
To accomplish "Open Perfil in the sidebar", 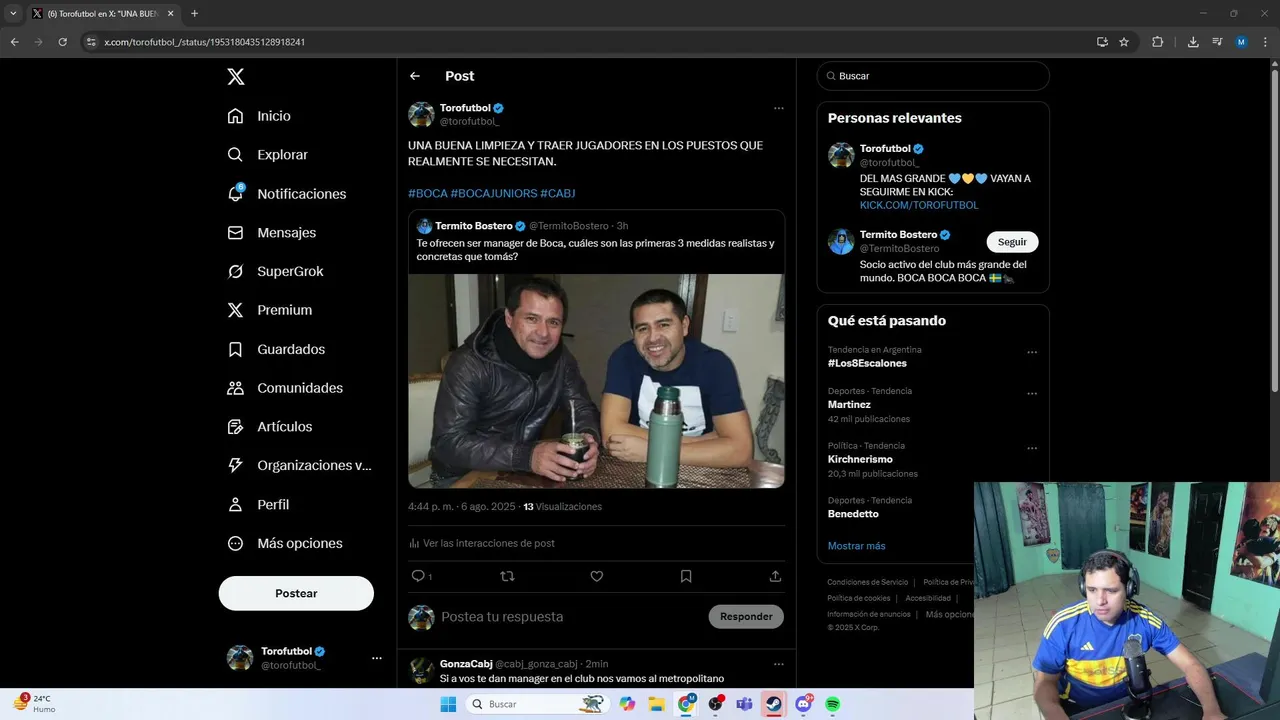I will click(258, 505).
